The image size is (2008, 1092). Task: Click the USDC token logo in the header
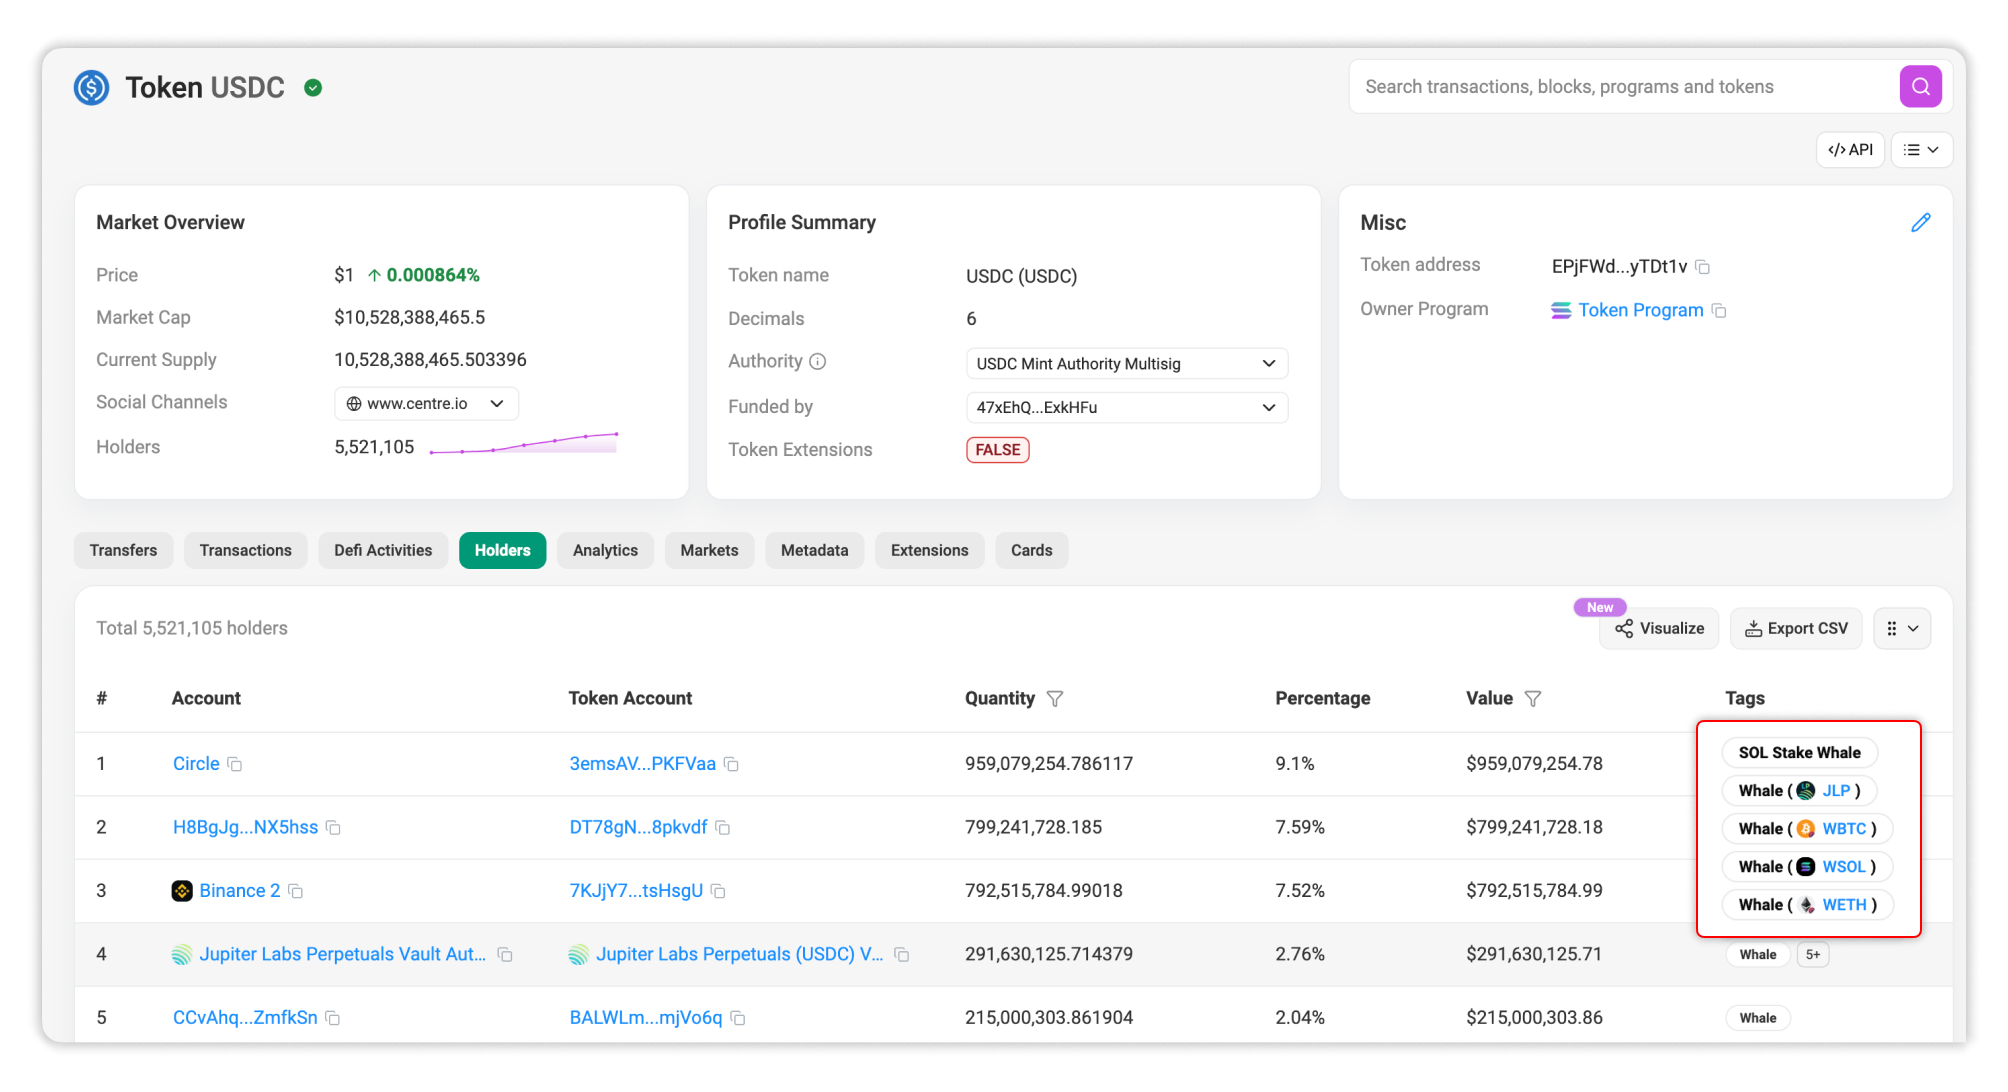(90, 87)
